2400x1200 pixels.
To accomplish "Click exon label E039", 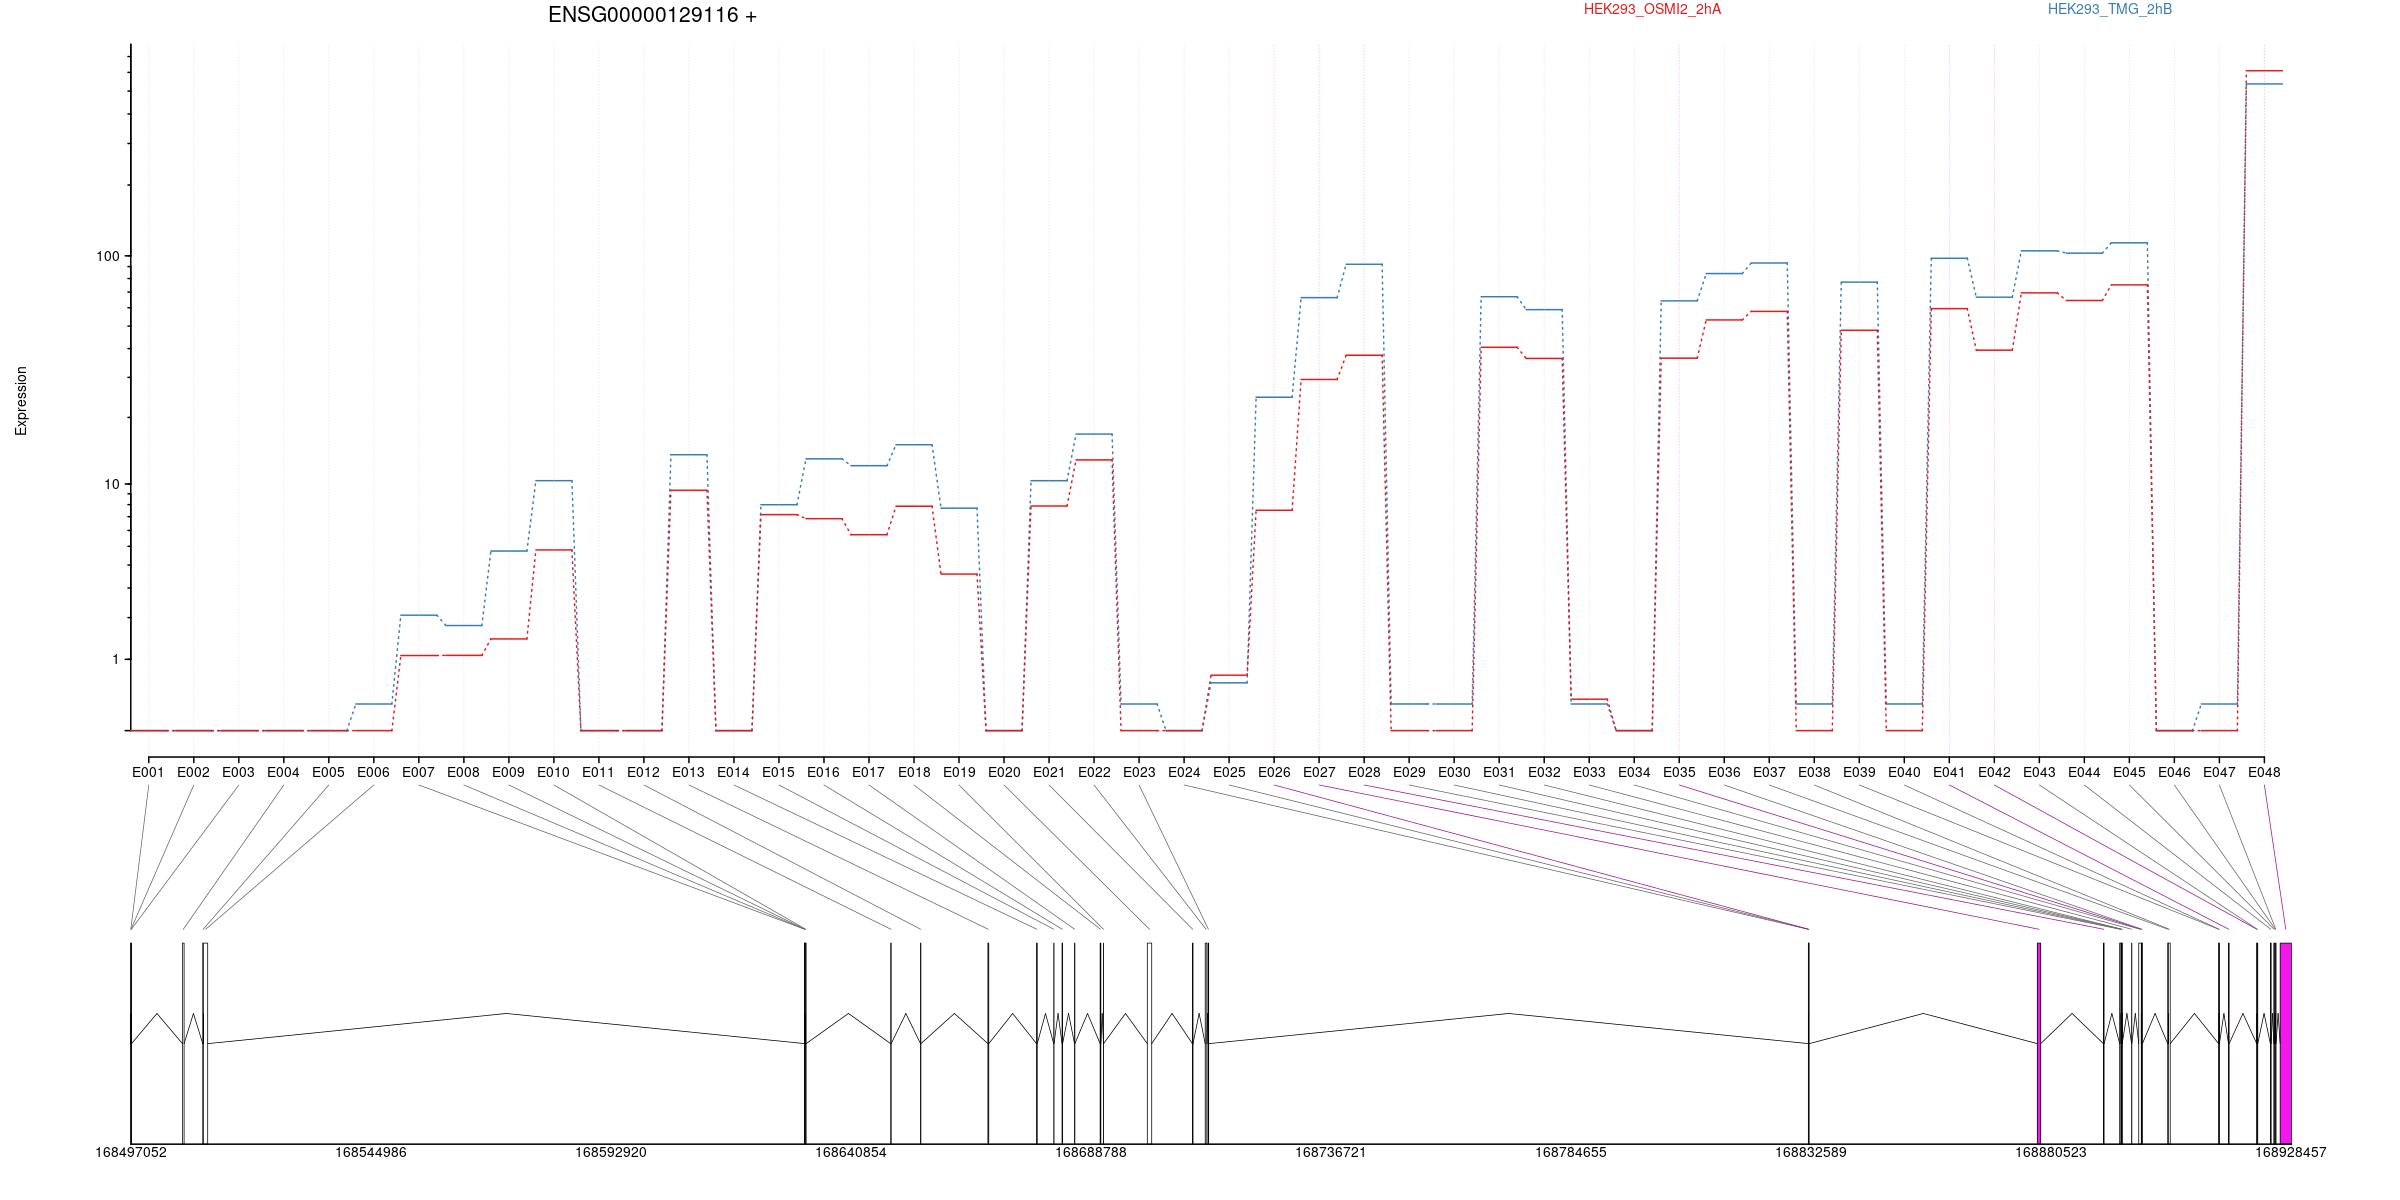I will (x=1859, y=772).
